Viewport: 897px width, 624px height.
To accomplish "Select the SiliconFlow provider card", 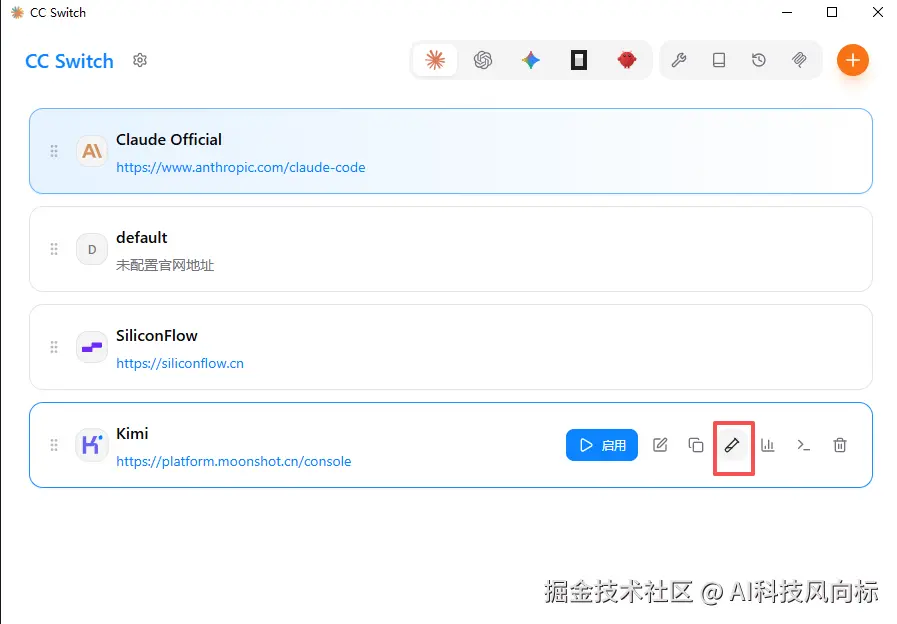I will [450, 347].
